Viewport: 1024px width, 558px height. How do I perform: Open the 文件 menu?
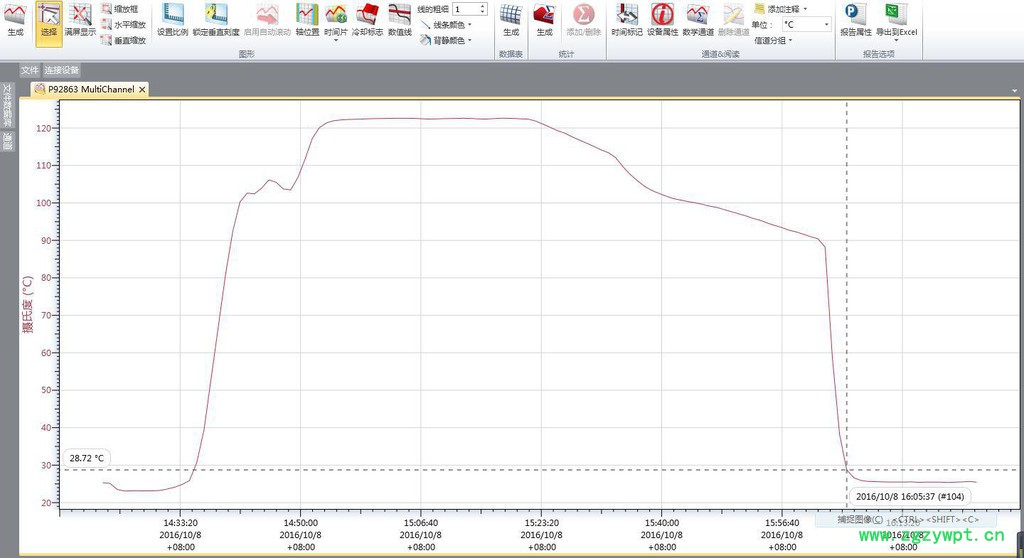click(30, 71)
